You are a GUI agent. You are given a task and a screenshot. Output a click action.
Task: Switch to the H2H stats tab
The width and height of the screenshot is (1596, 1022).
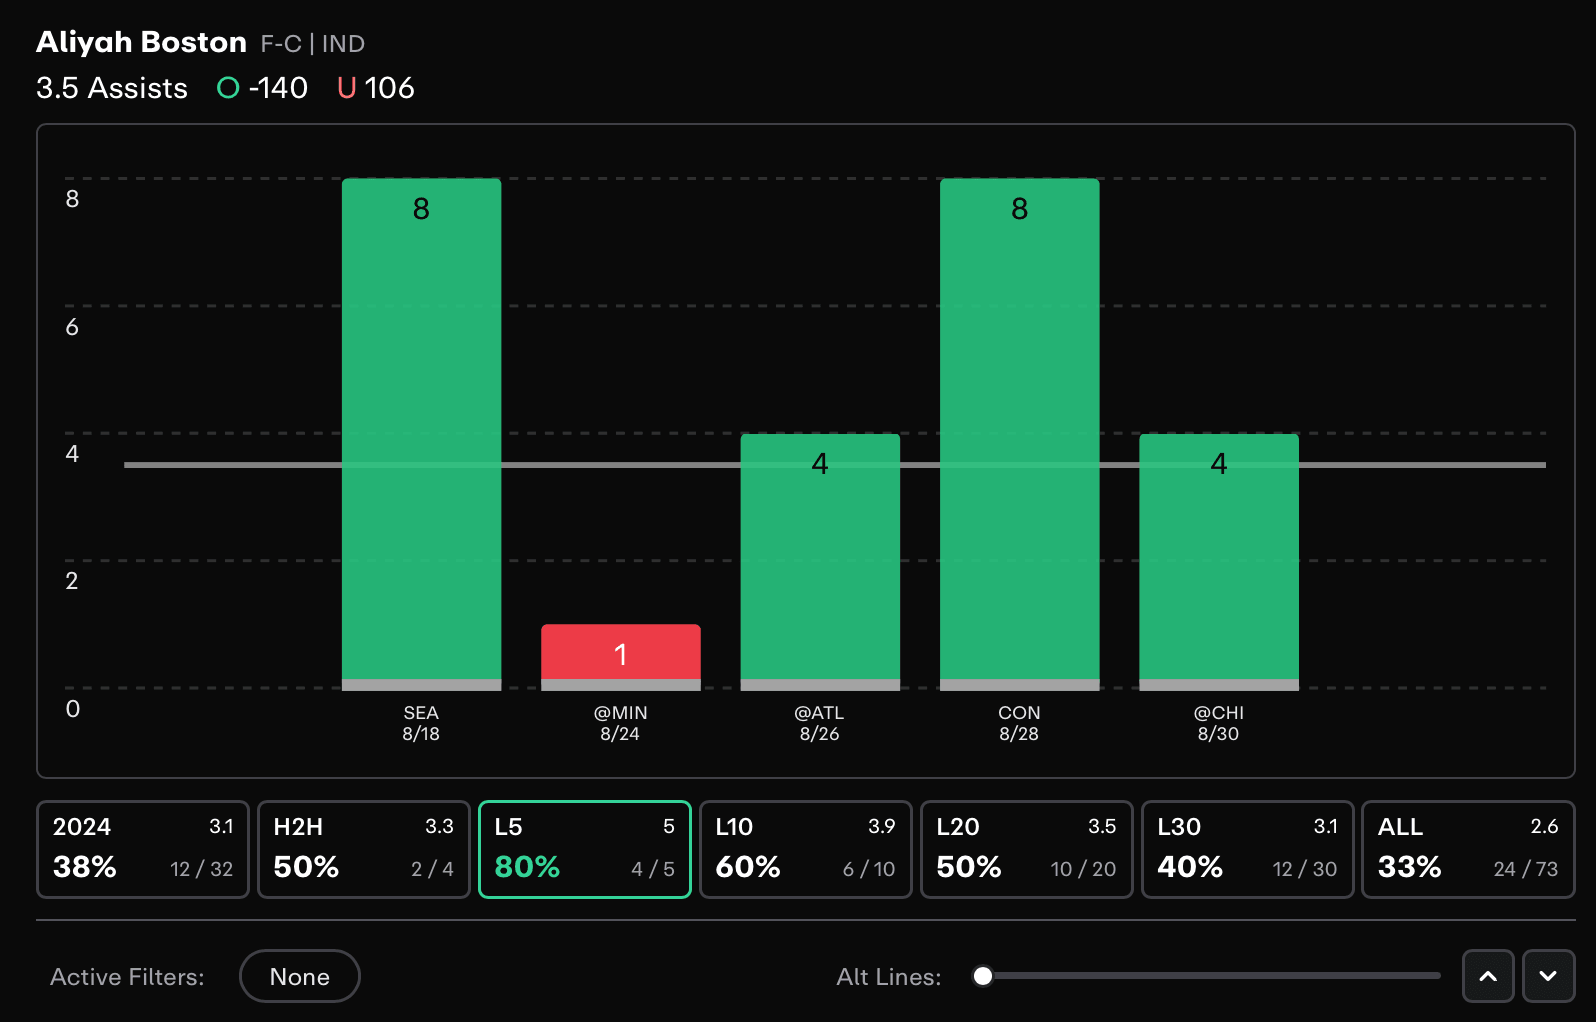point(364,849)
